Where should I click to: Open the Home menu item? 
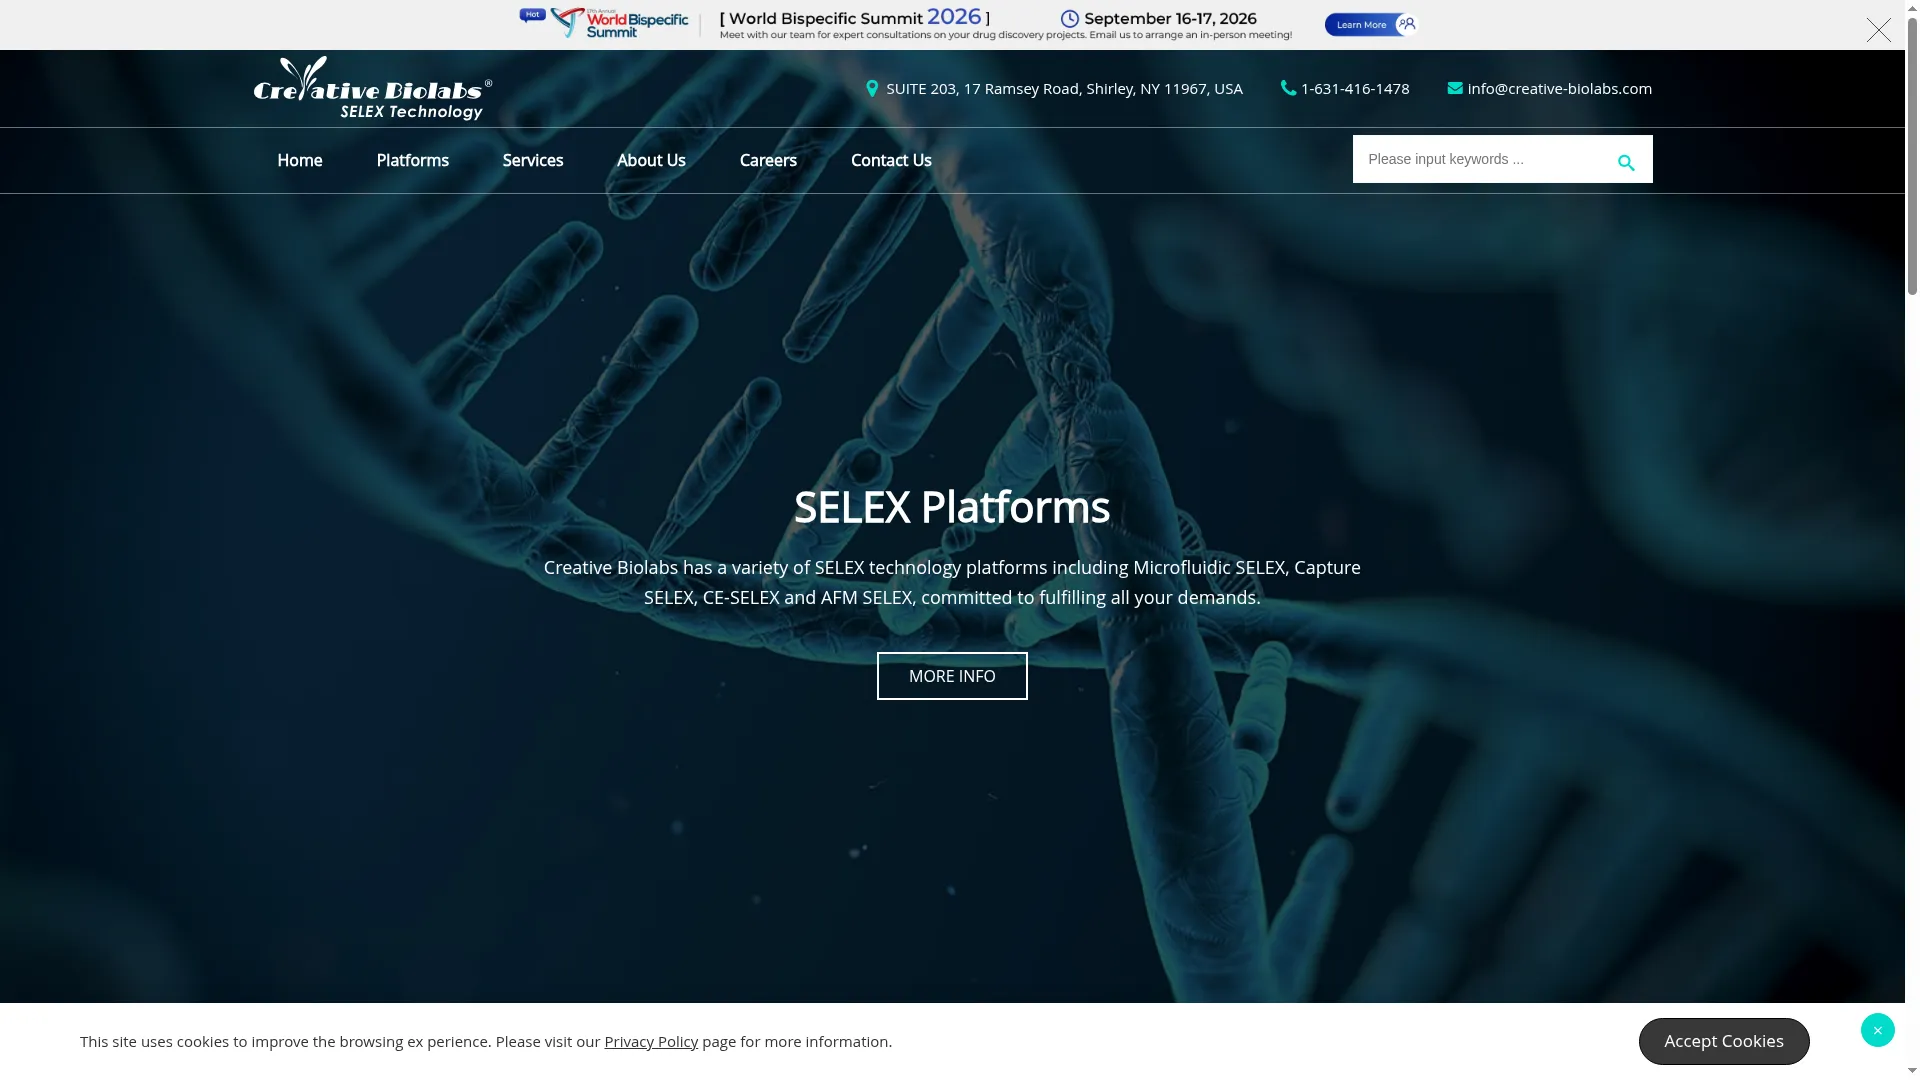pyautogui.click(x=300, y=160)
